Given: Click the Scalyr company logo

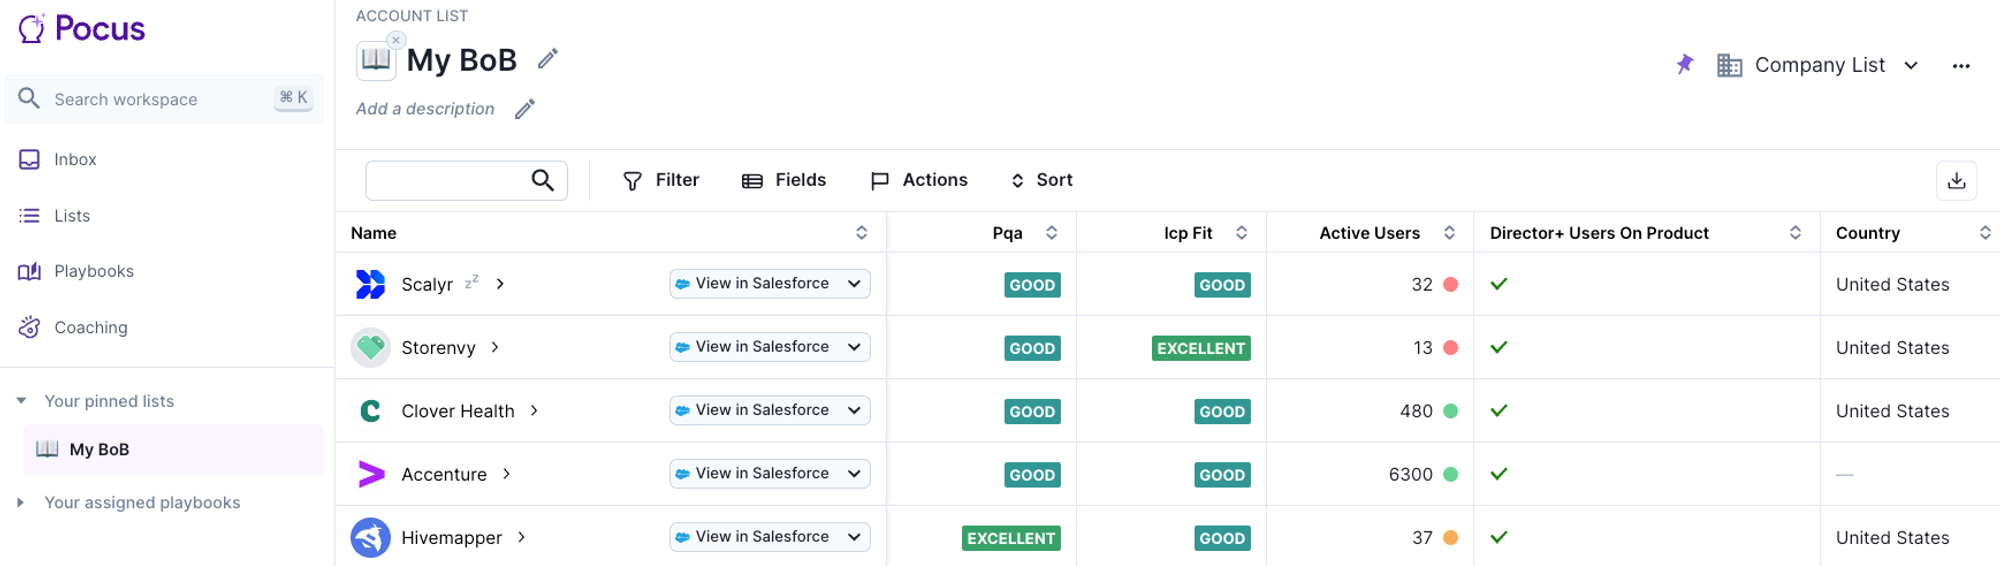Looking at the screenshot, I should [x=370, y=284].
